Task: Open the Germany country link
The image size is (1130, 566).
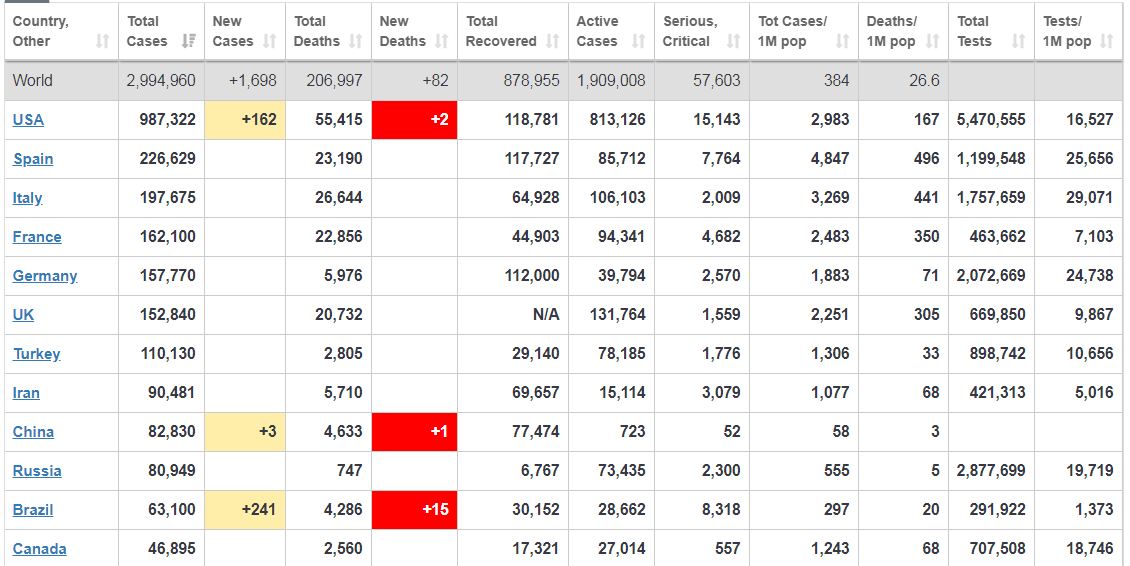Action: (x=45, y=276)
